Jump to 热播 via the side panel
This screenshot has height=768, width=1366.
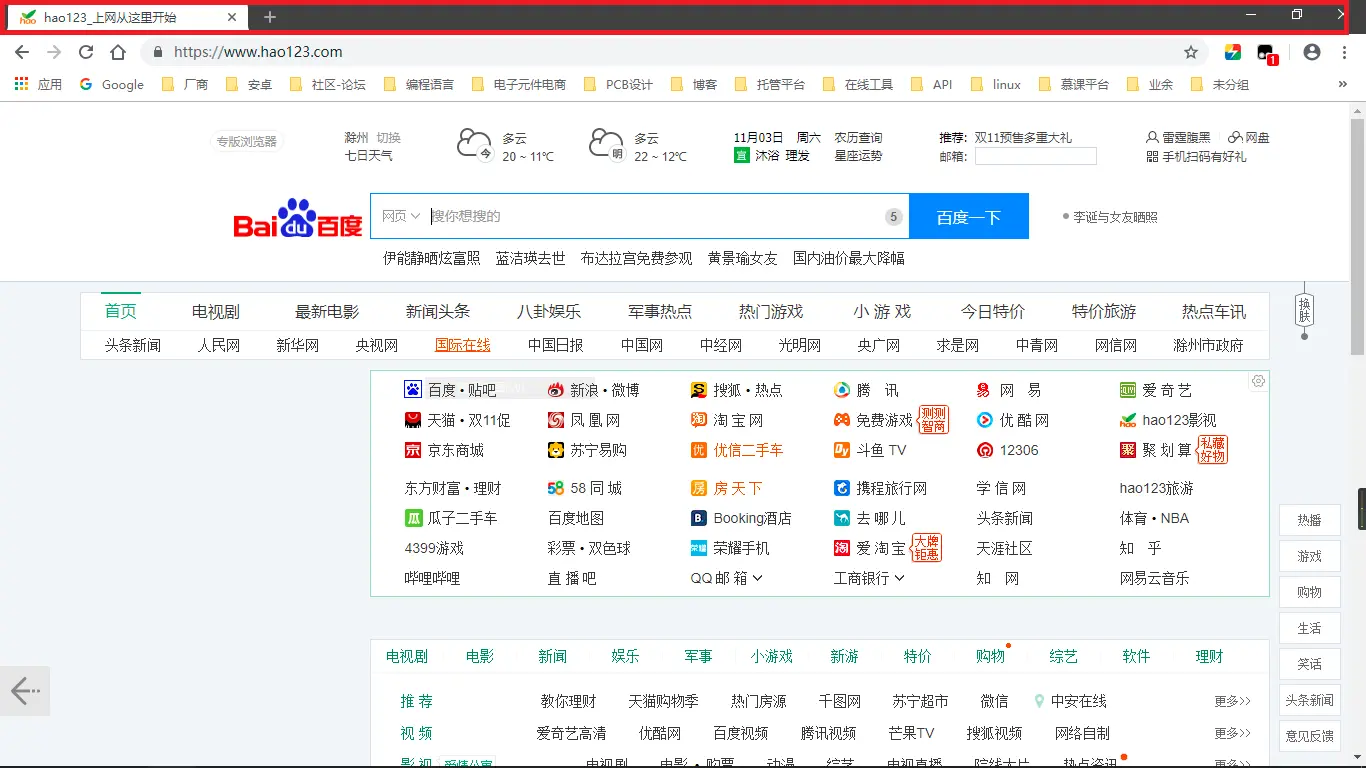[1309, 520]
